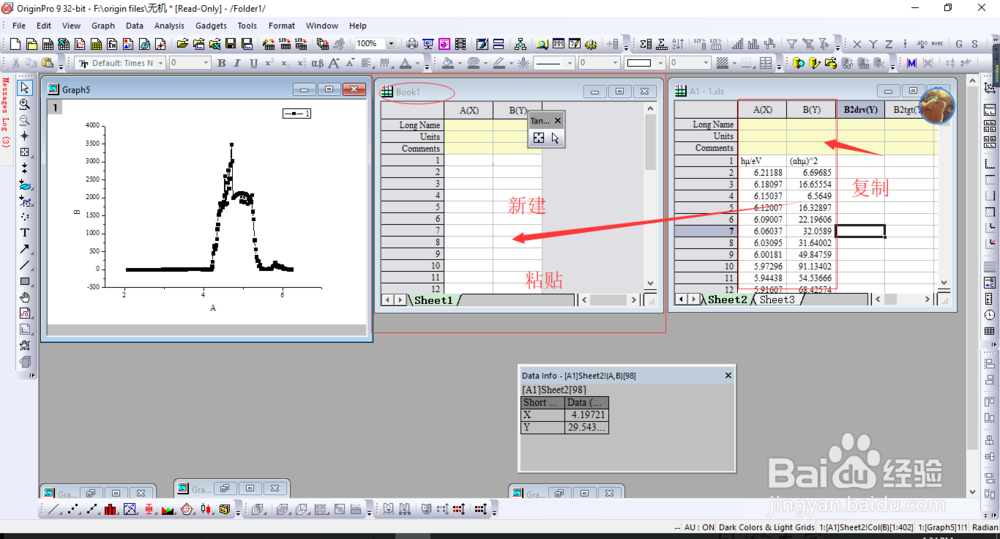Click horizontal scrollbar right arrow in A1 workbook
The image size is (1000, 539).
[x=928, y=299]
